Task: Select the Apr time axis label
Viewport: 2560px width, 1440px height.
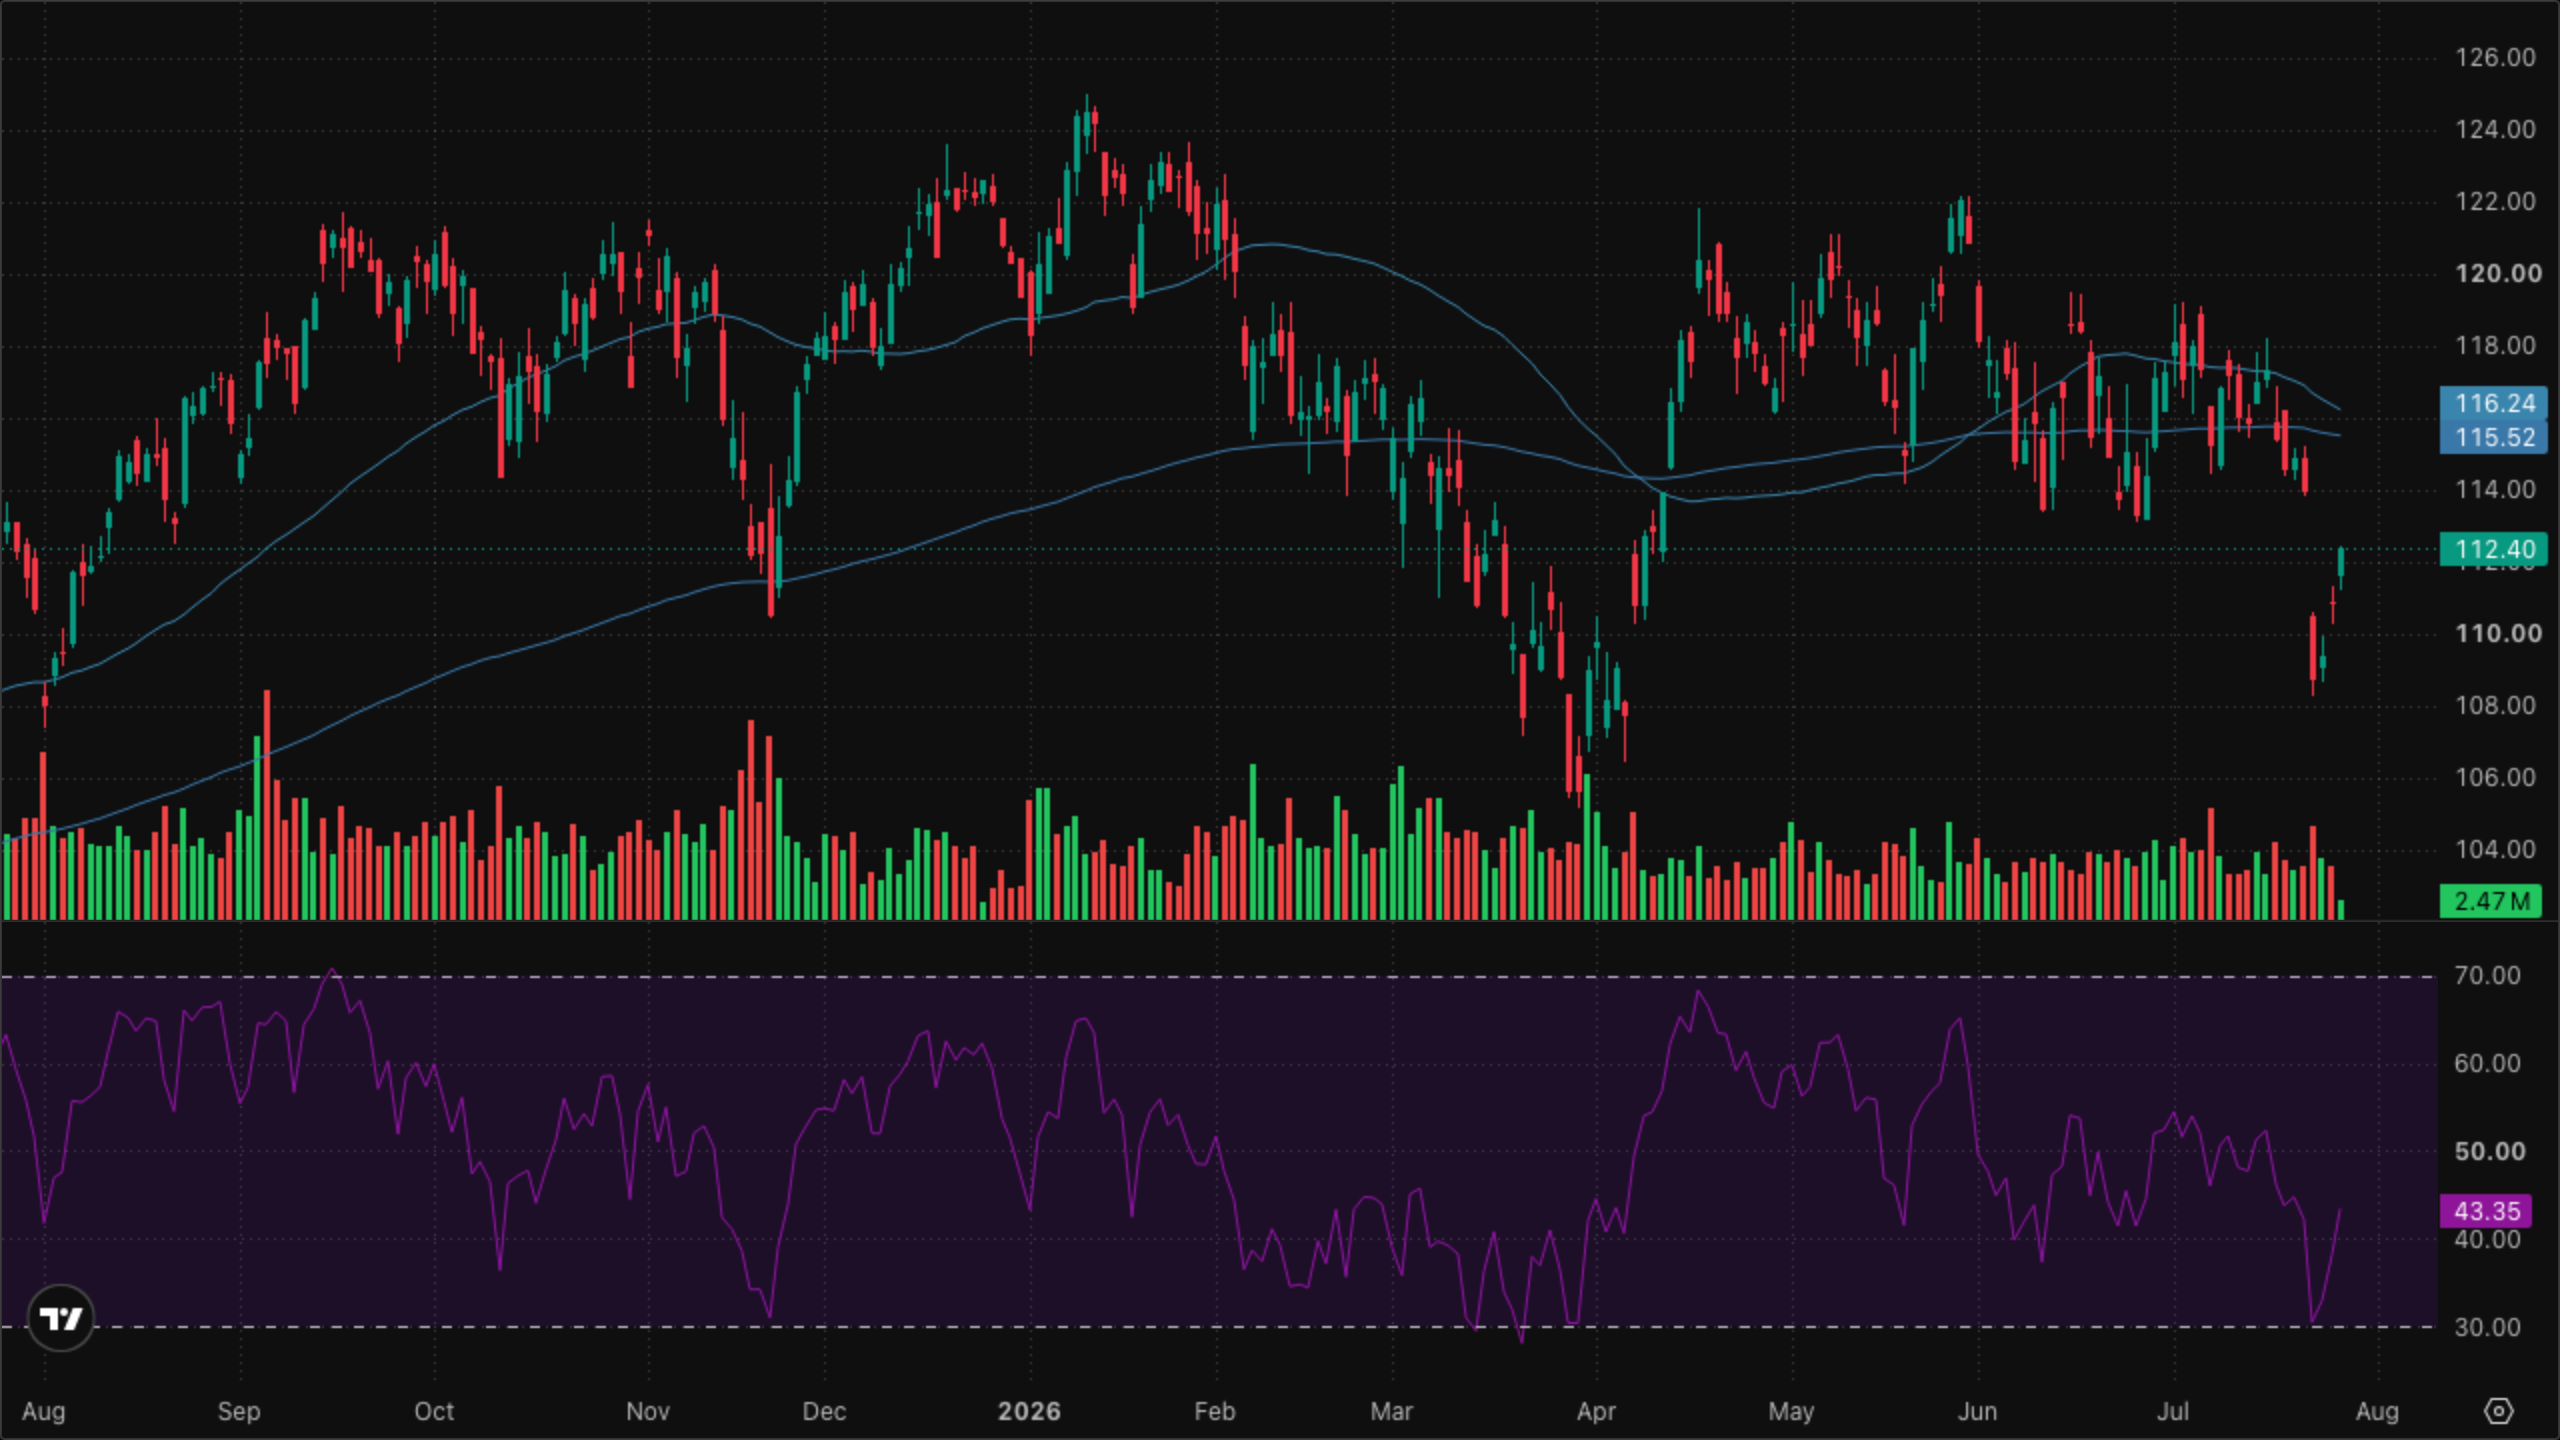Action: pyautogui.click(x=1596, y=1411)
